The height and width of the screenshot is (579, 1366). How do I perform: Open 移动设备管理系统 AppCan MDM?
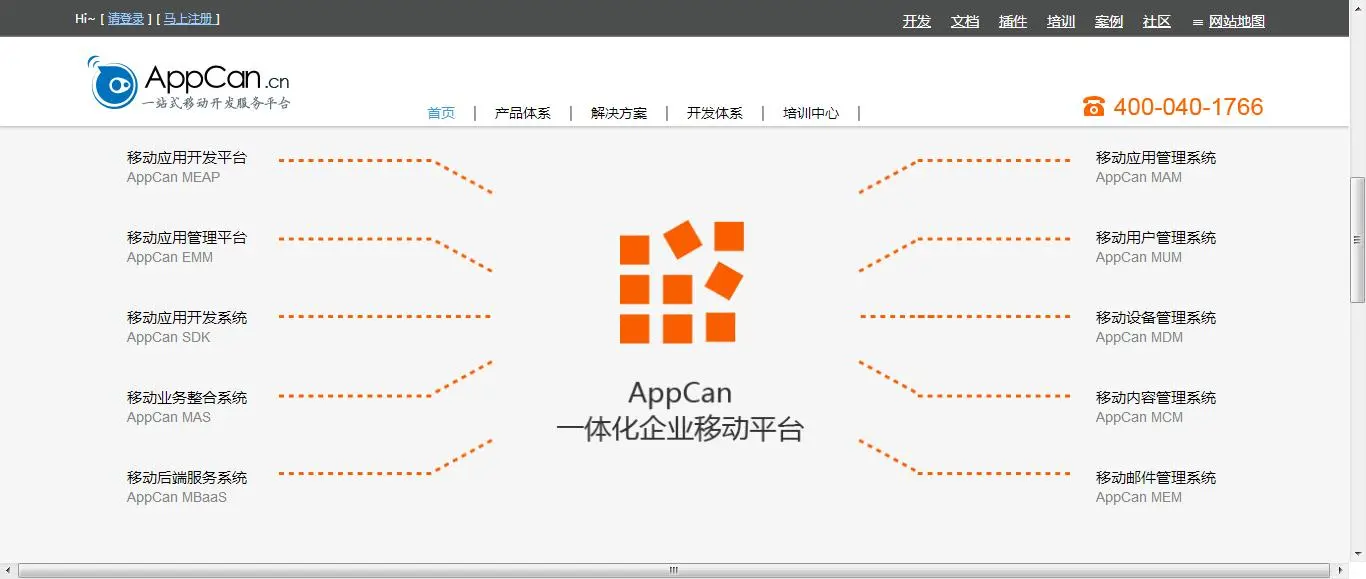[1156, 327]
